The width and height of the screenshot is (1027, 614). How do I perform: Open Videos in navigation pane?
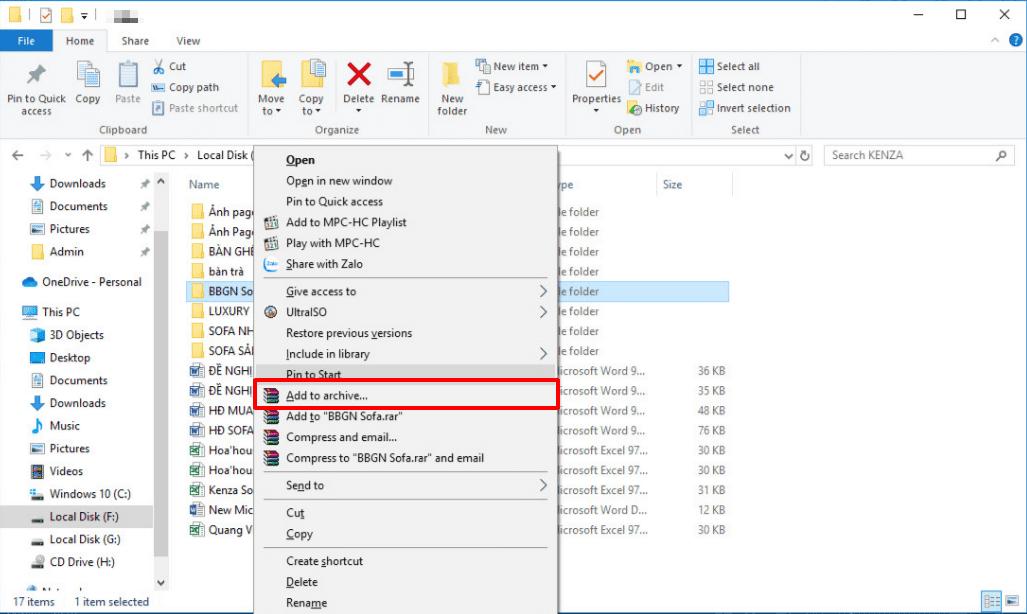pos(57,471)
